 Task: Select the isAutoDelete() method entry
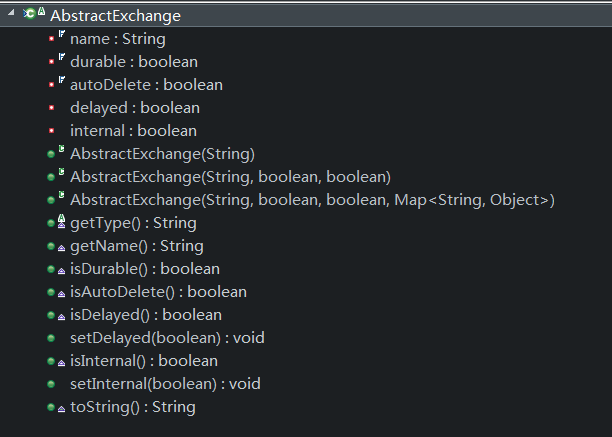(158, 292)
